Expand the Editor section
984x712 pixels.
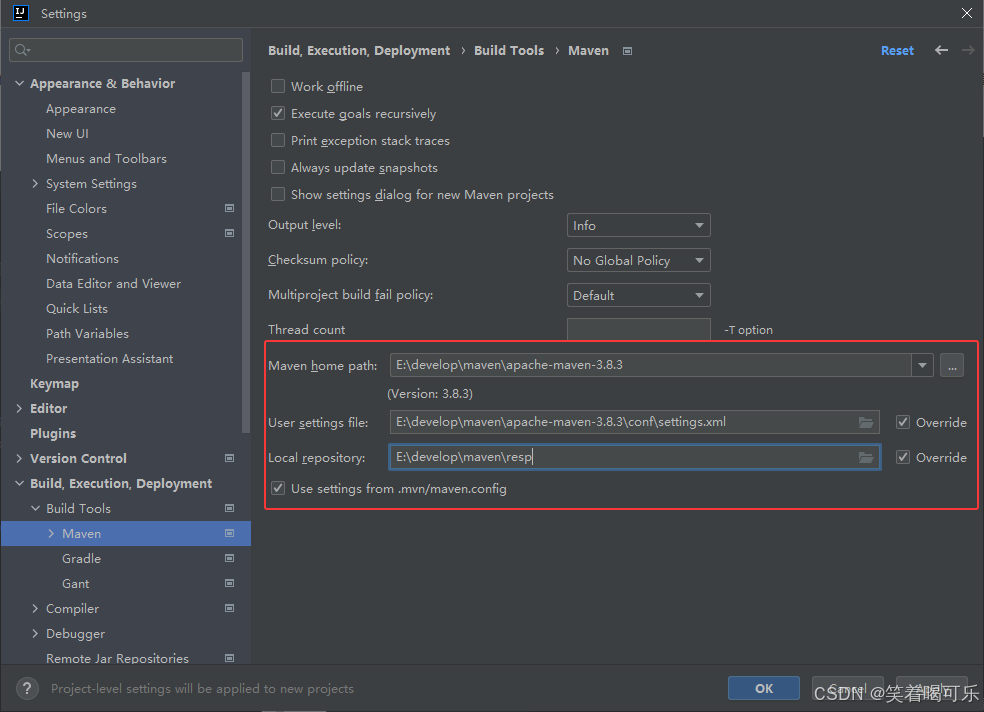(19, 408)
